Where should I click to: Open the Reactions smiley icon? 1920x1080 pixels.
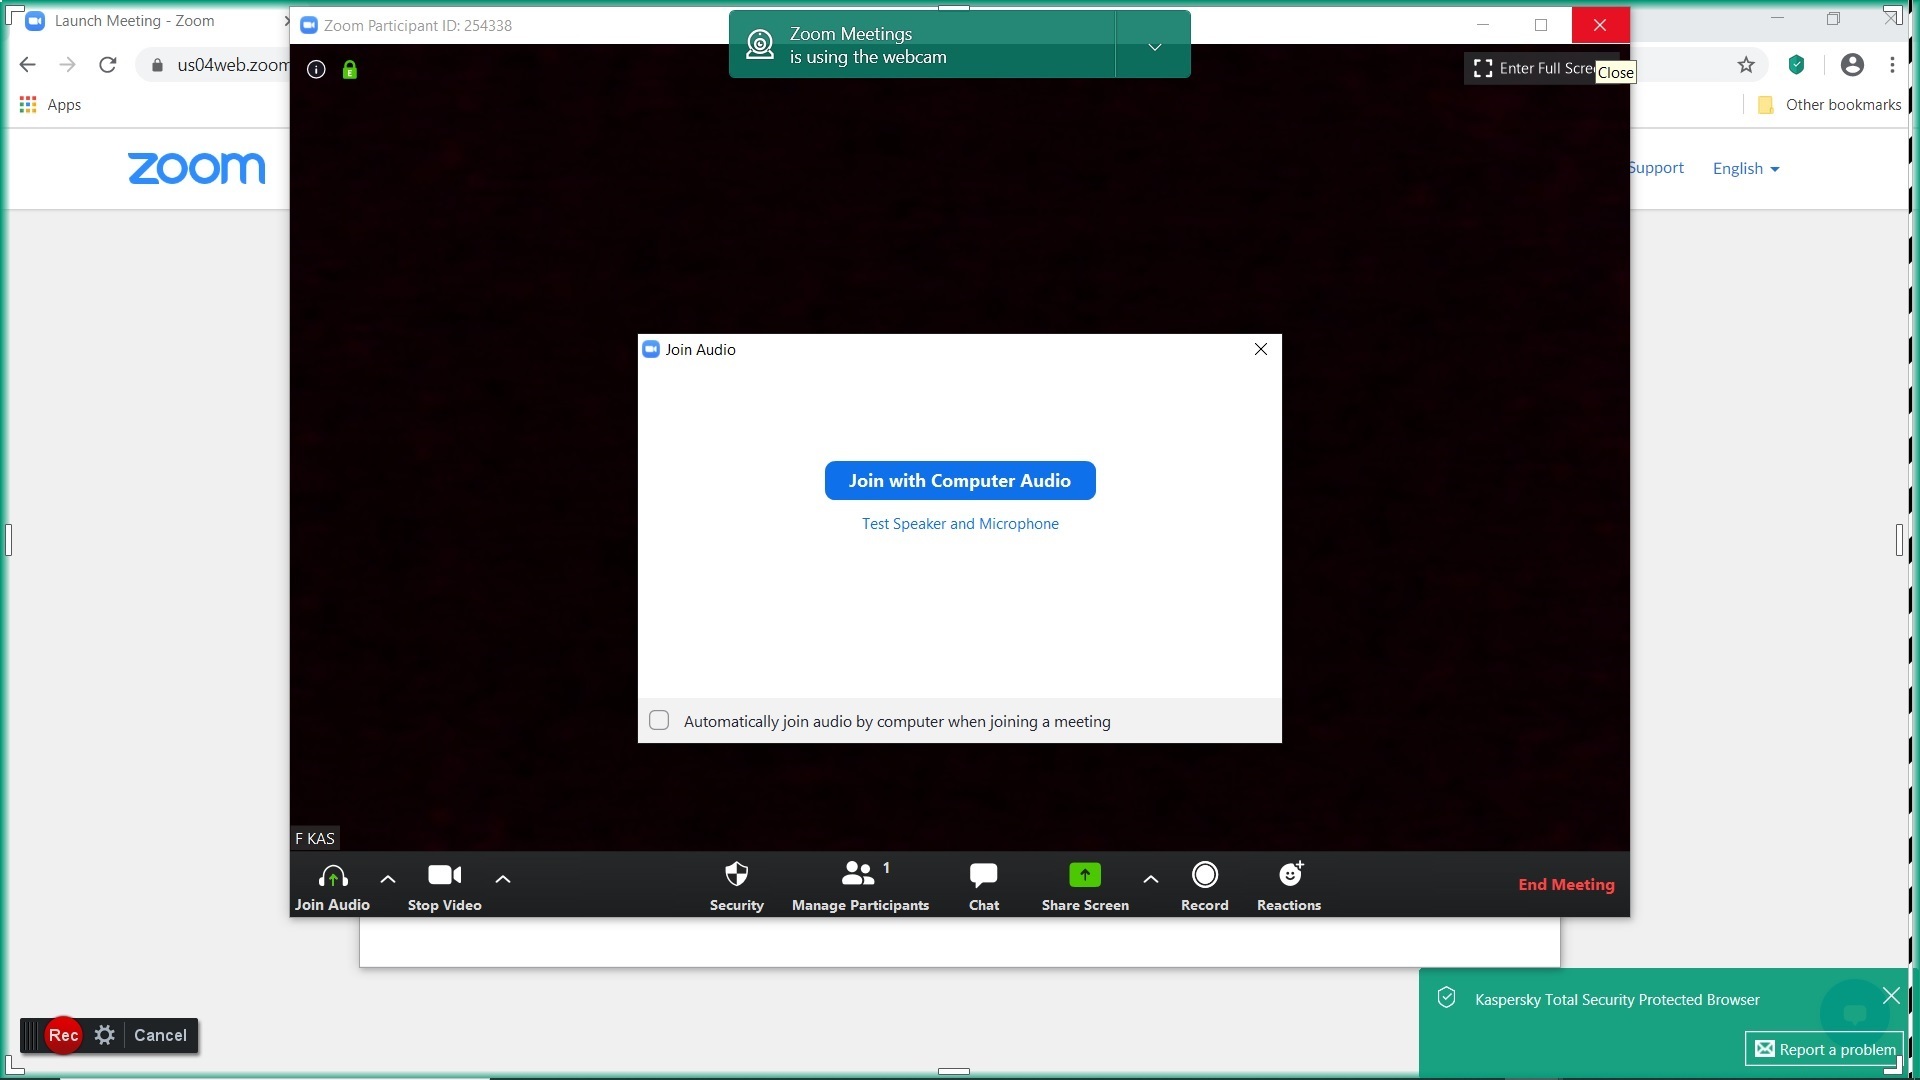(x=1291, y=874)
